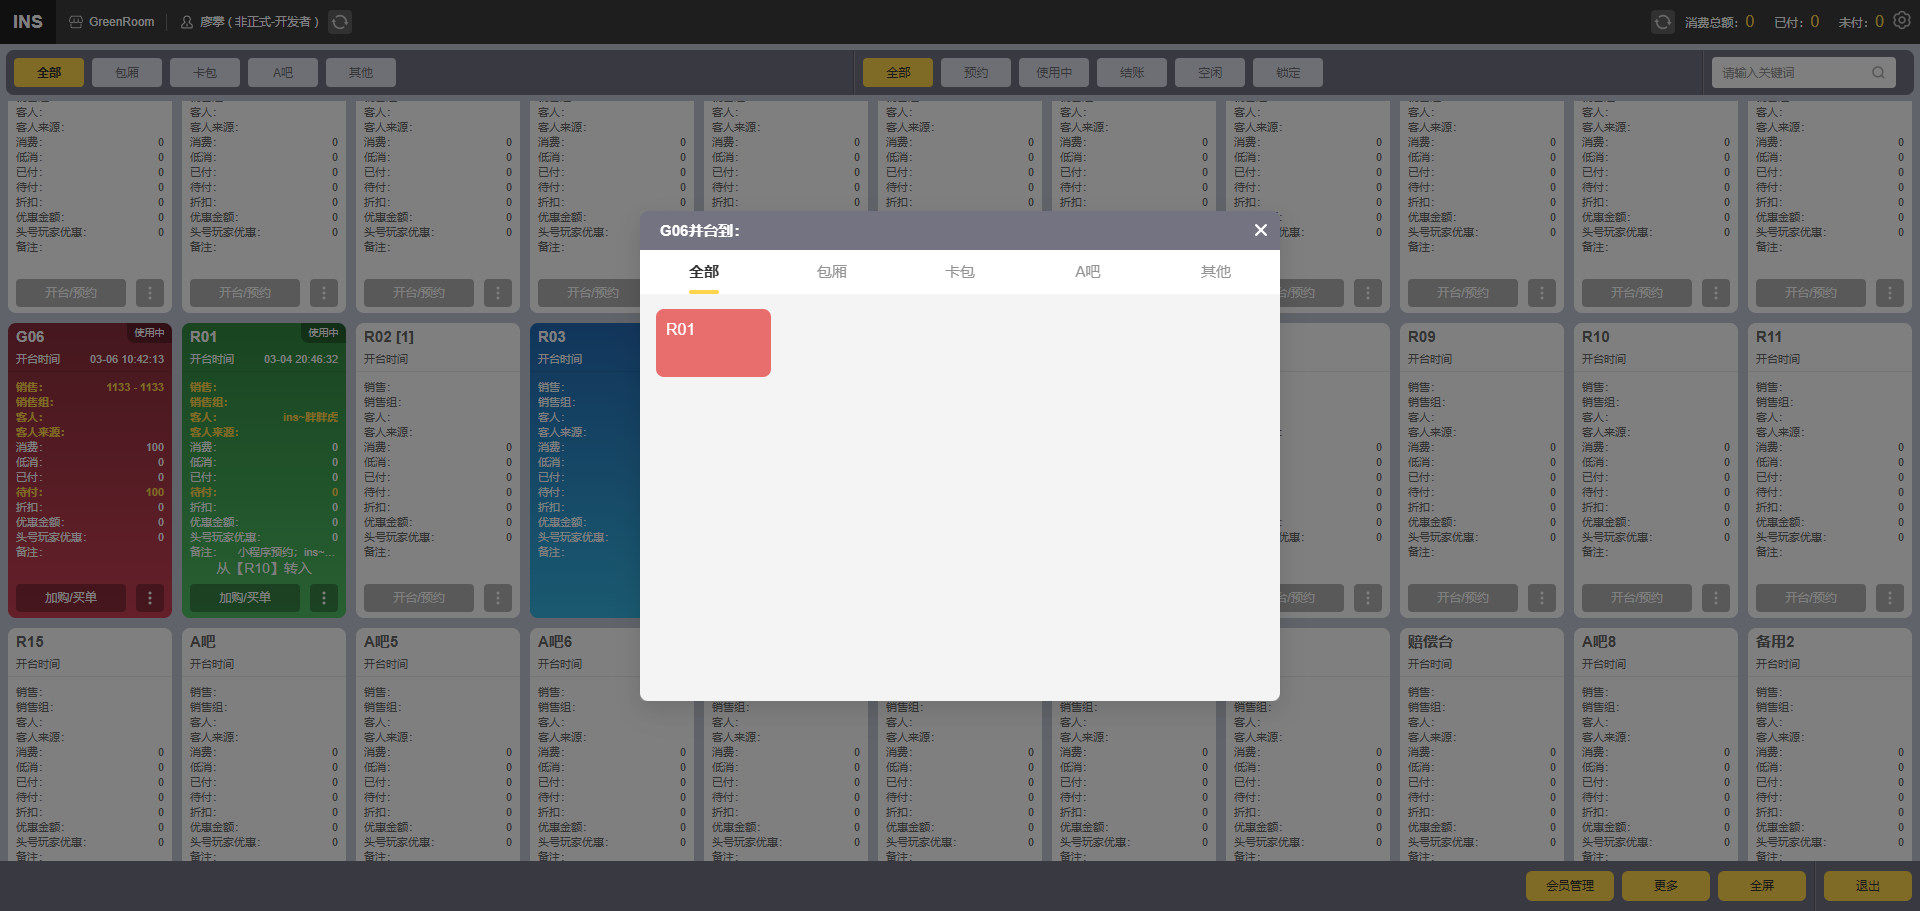Screen dimensions: 1920x911
Task: Open the more options menu on R11 card
Action: click(x=1890, y=598)
